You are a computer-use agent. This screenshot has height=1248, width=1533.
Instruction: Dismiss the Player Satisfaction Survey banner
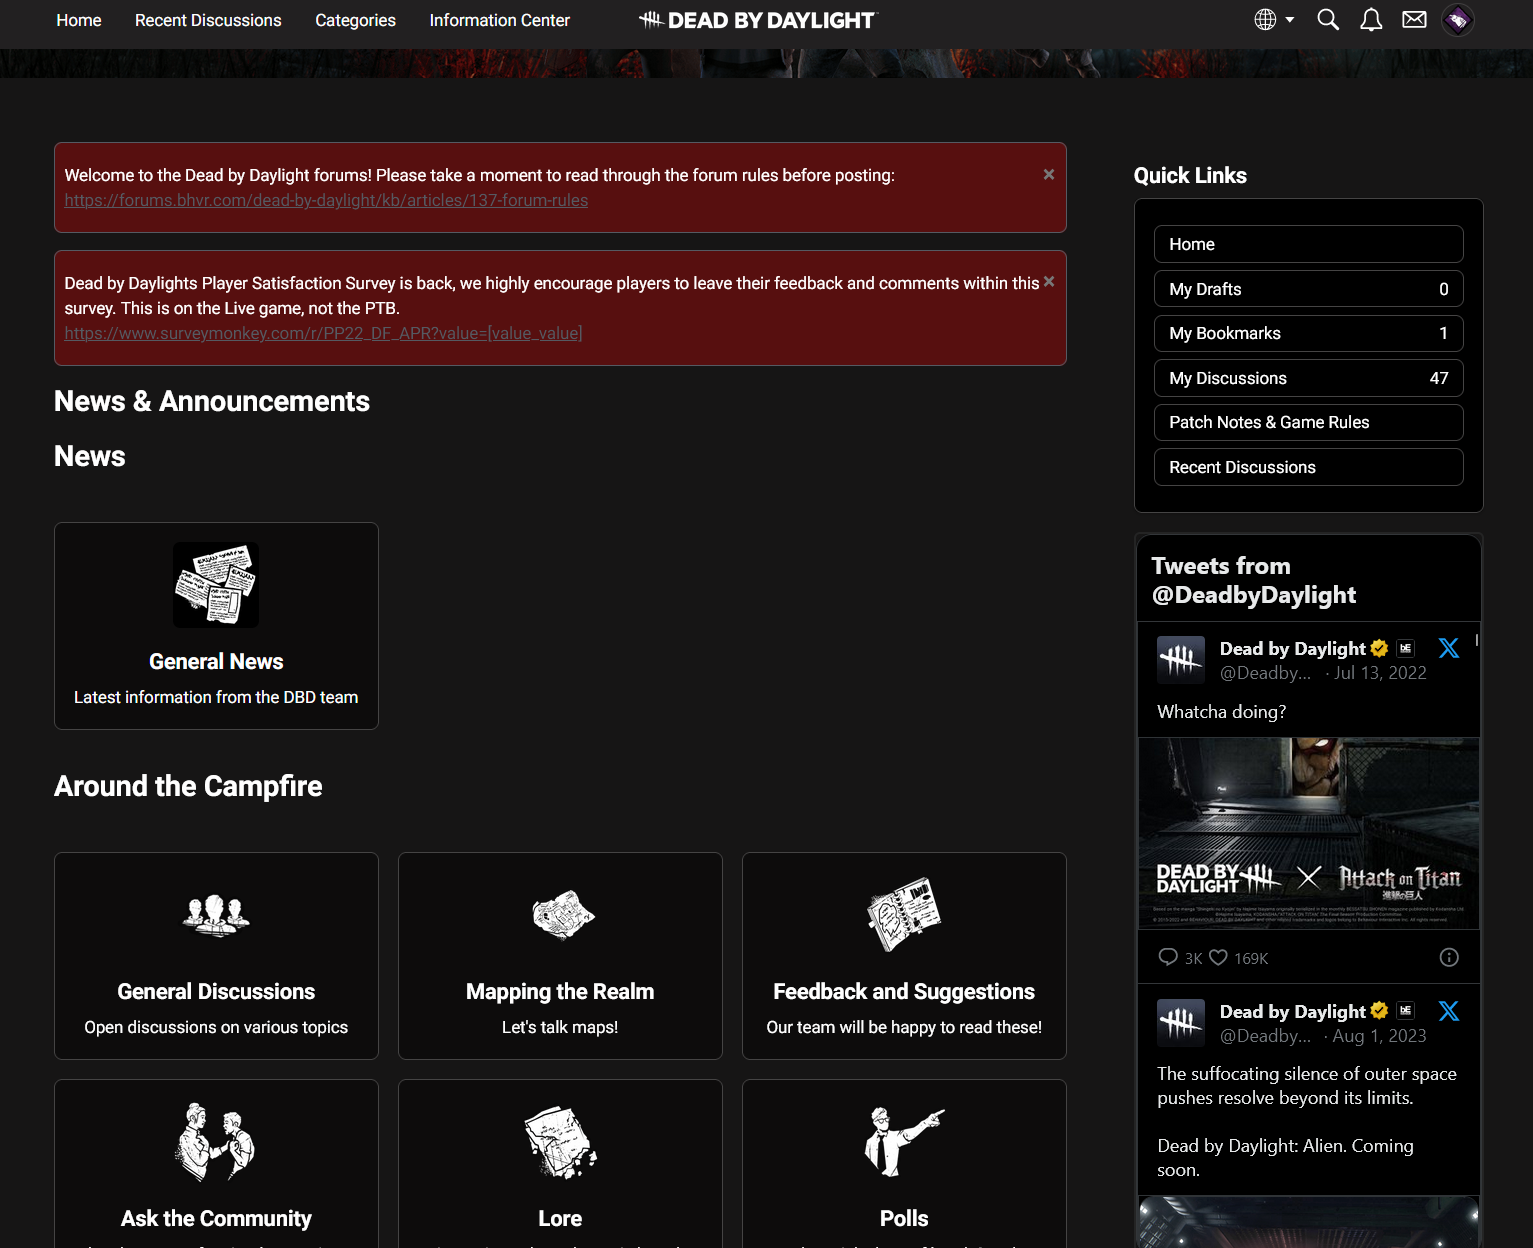pos(1049,281)
